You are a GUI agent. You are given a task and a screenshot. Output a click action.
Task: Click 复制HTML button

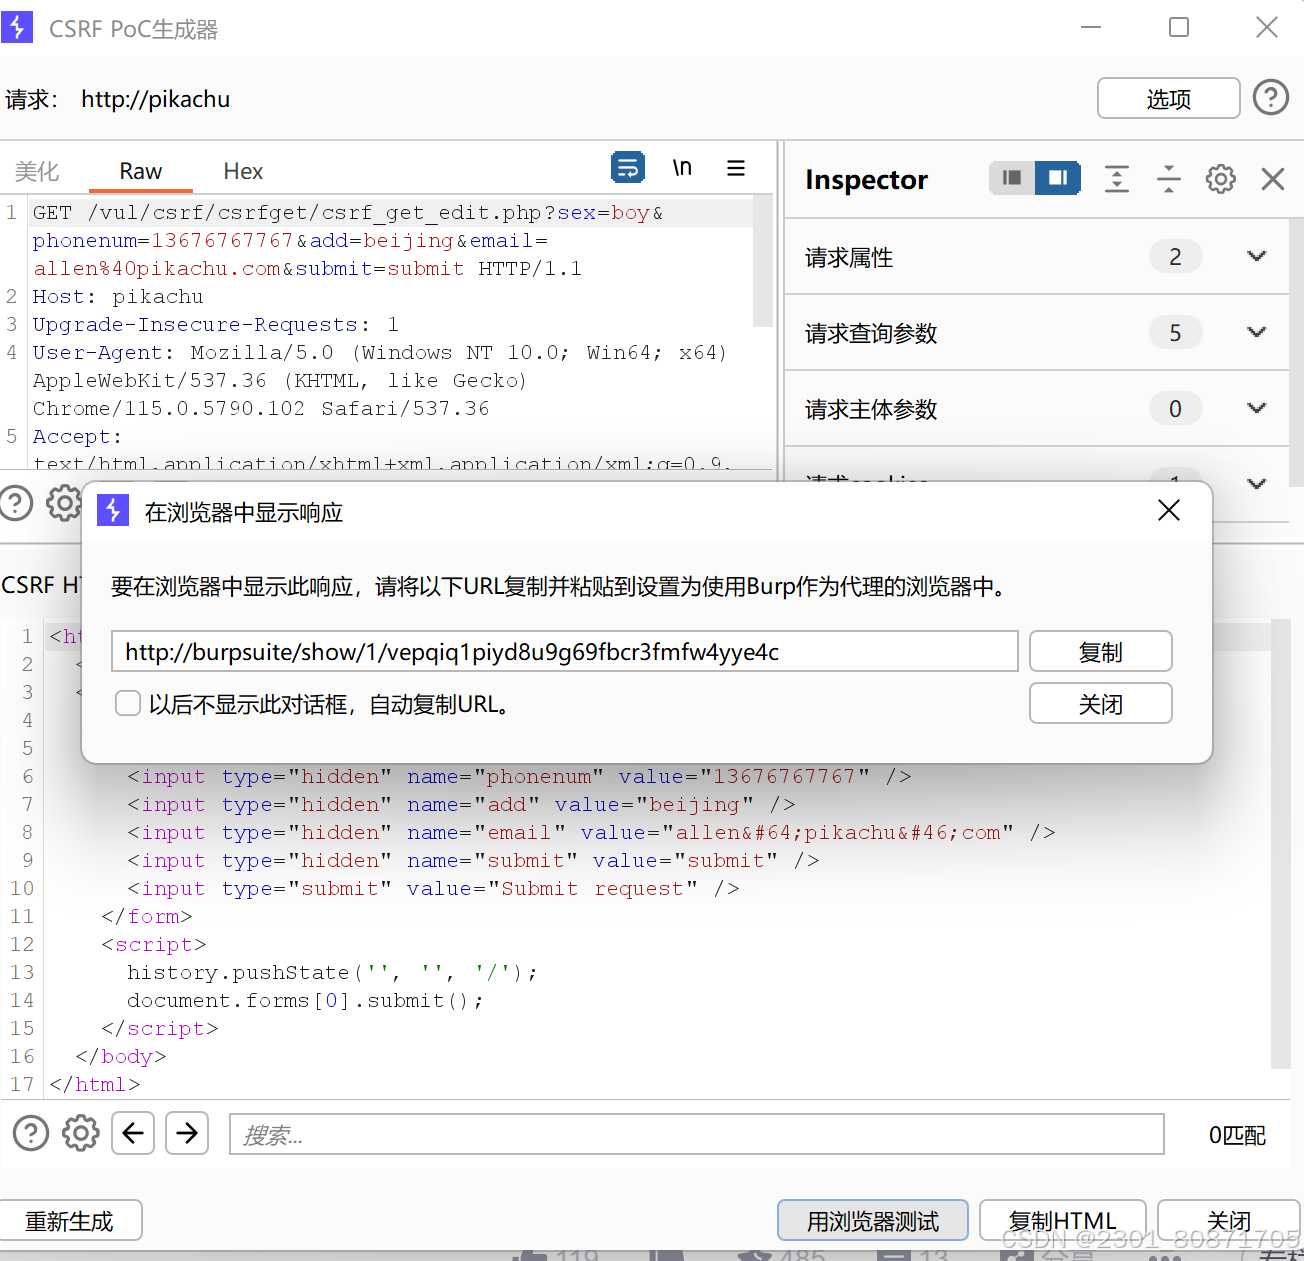pyautogui.click(x=1062, y=1221)
